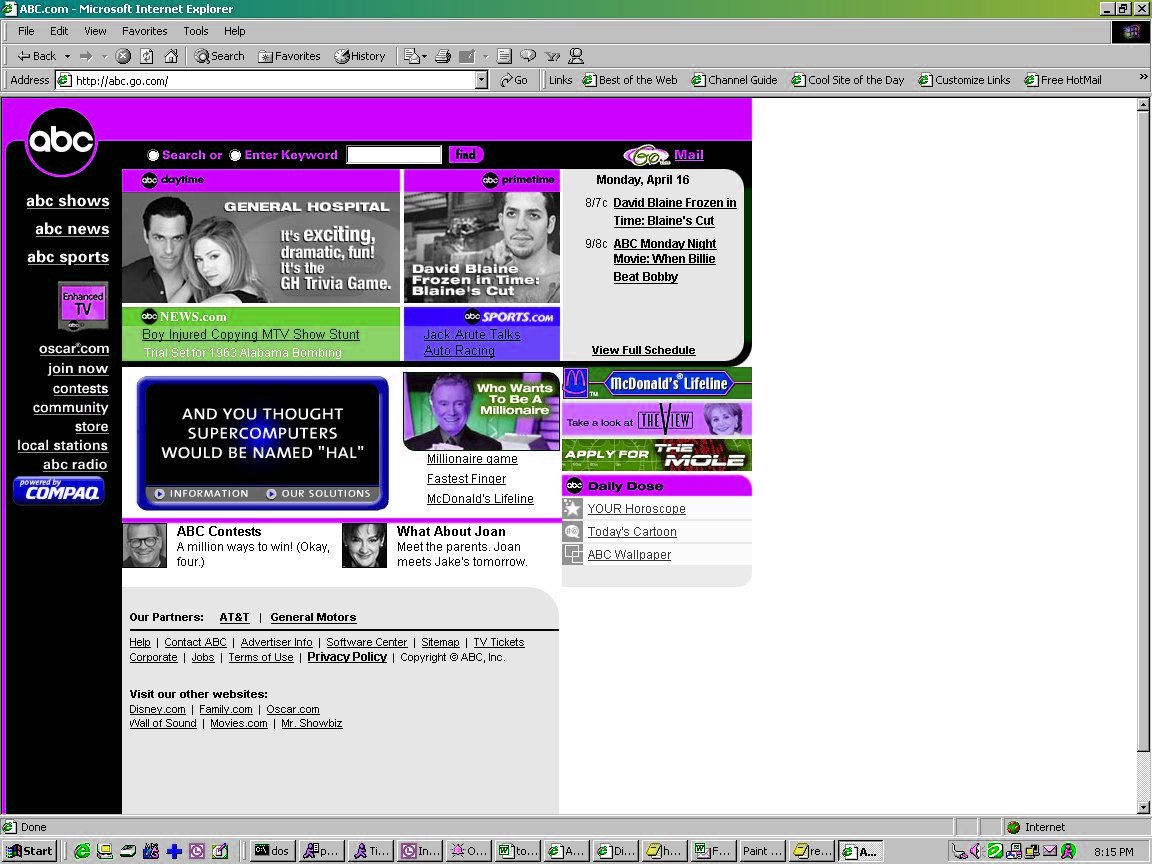This screenshot has width=1152, height=864.
Task: Click the star icon beside YOUR Horoscope
Action: click(x=572, y=508)
